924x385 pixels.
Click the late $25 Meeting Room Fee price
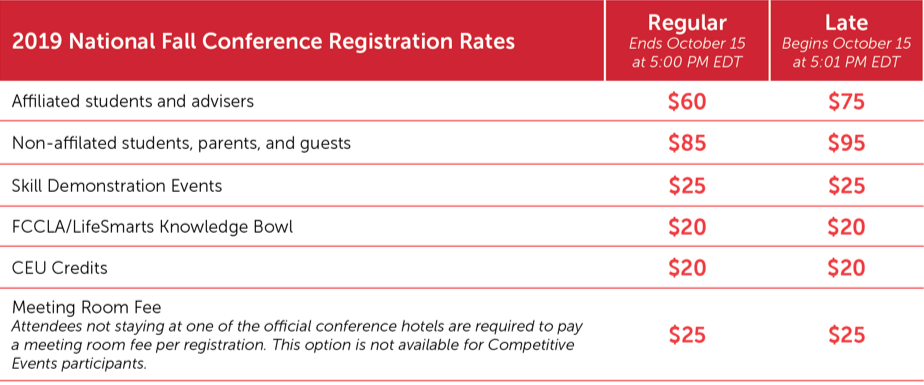point(847,335)
